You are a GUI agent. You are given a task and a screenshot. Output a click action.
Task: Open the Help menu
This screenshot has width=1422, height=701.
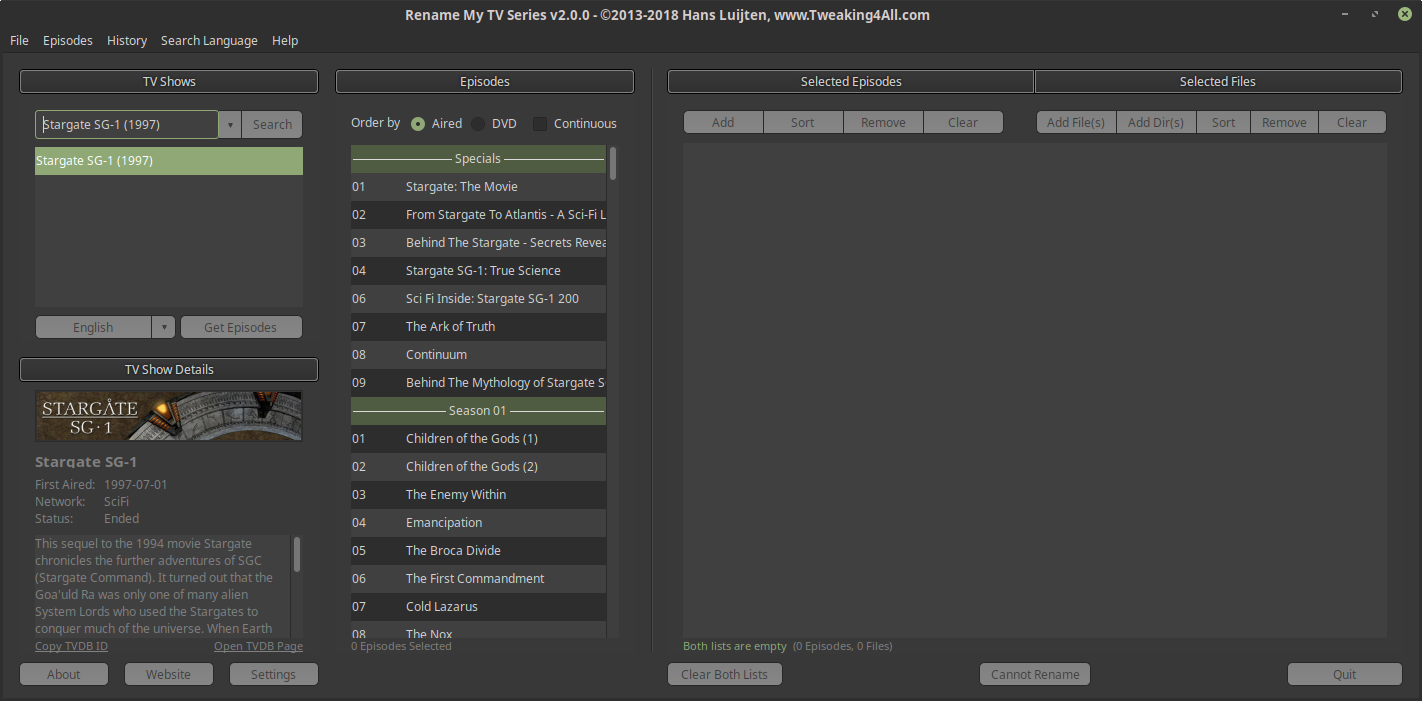point(285,40)
